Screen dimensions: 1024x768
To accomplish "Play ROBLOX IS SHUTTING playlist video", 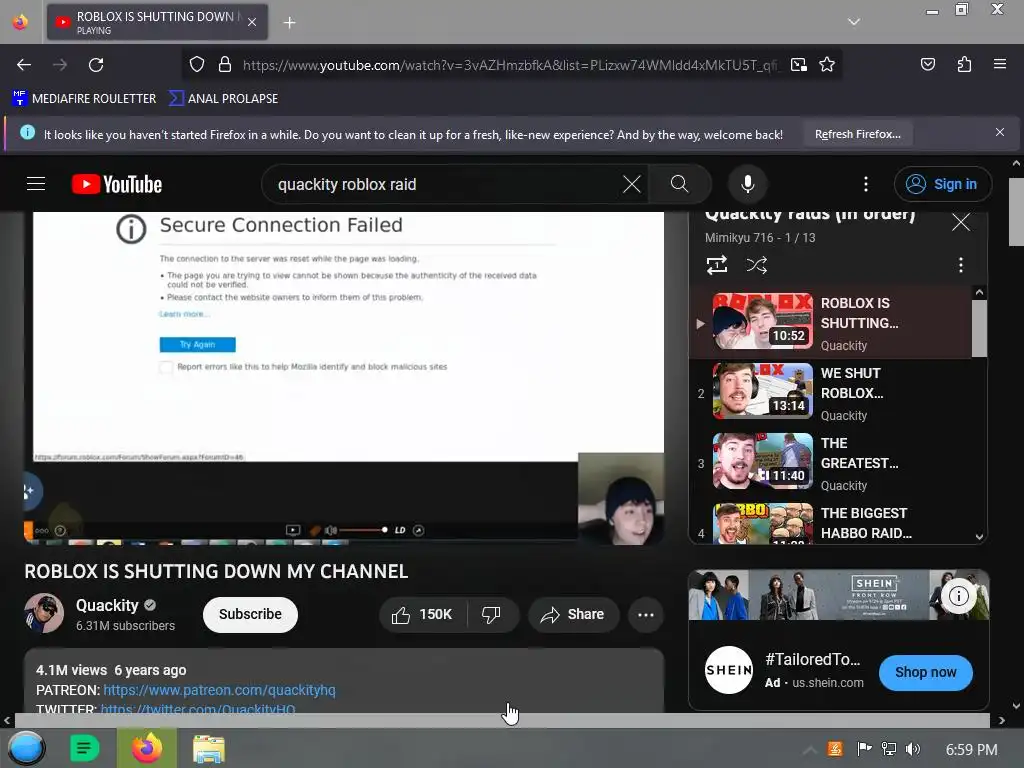I will click(x=831, y=323).
